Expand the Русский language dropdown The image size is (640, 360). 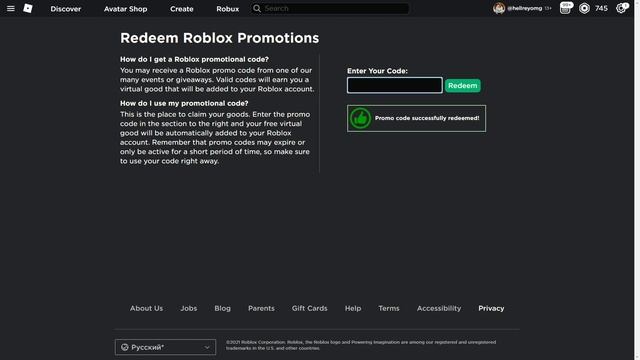click(165, 347)
